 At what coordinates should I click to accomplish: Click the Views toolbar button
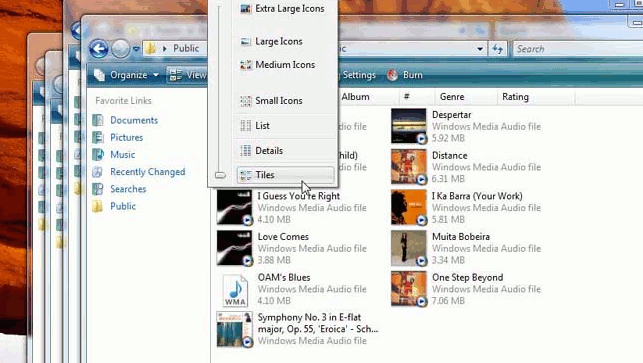point(188,75)
